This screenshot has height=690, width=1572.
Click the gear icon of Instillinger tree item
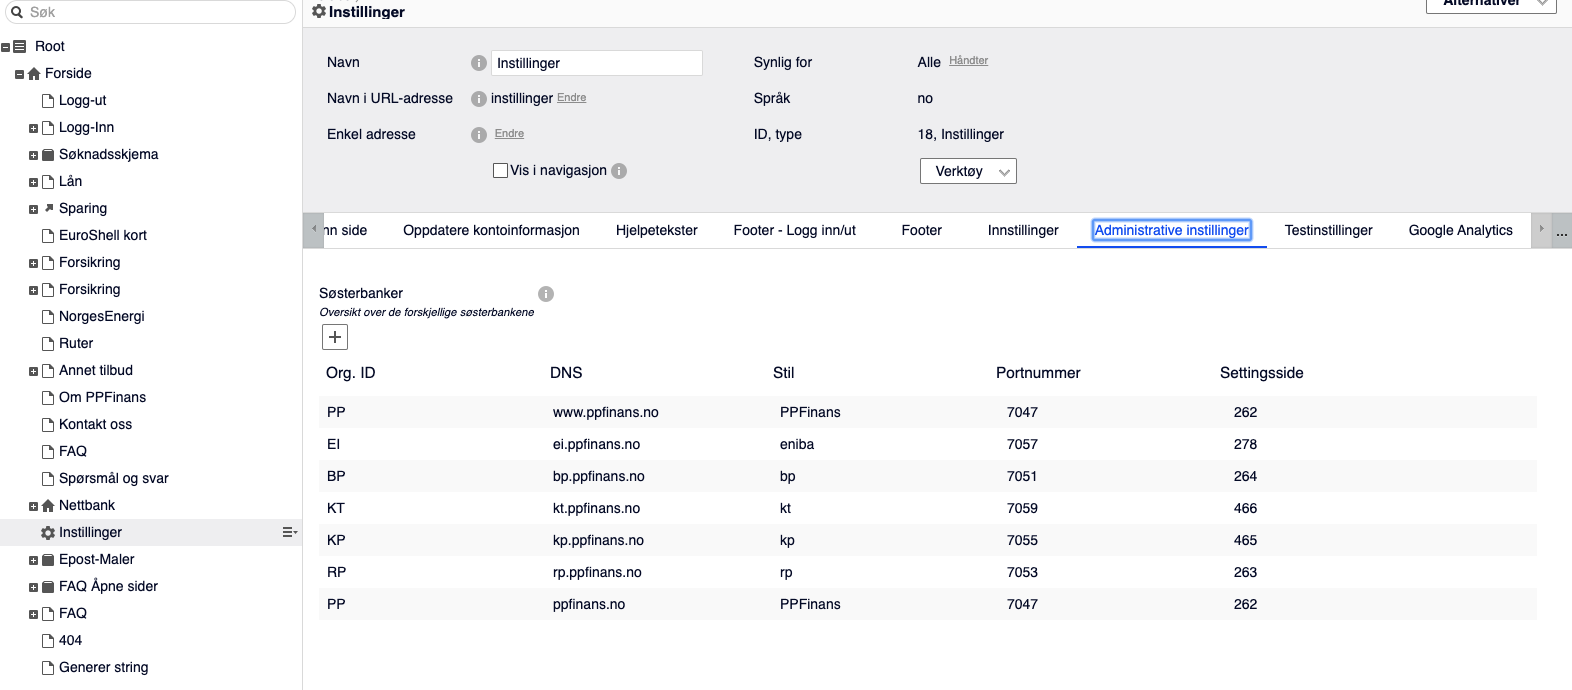click(x=47, y=533)
